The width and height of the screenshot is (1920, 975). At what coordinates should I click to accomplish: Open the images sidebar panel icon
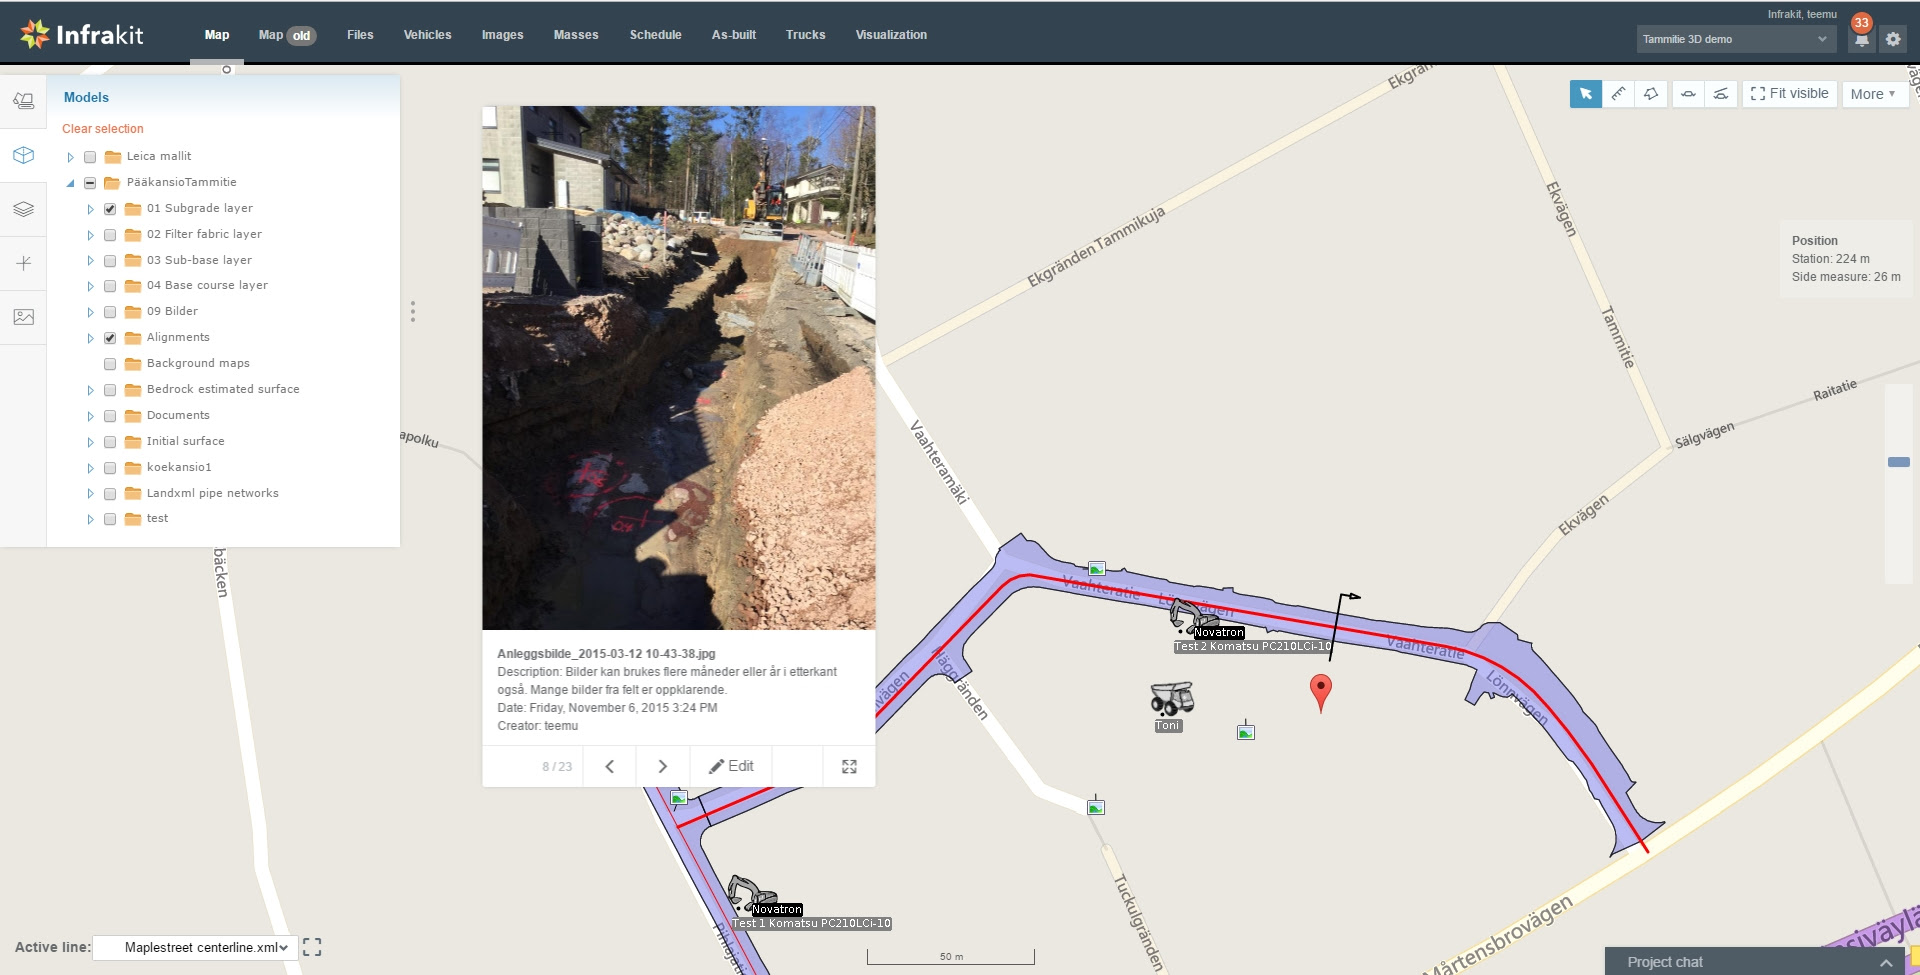(24, 317)
